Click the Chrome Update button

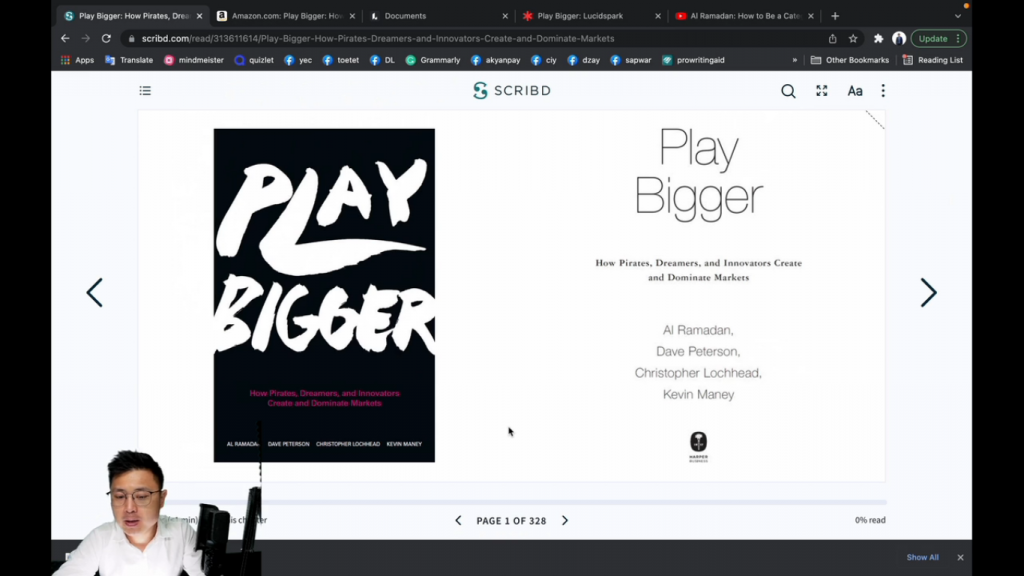coord(938,39)
